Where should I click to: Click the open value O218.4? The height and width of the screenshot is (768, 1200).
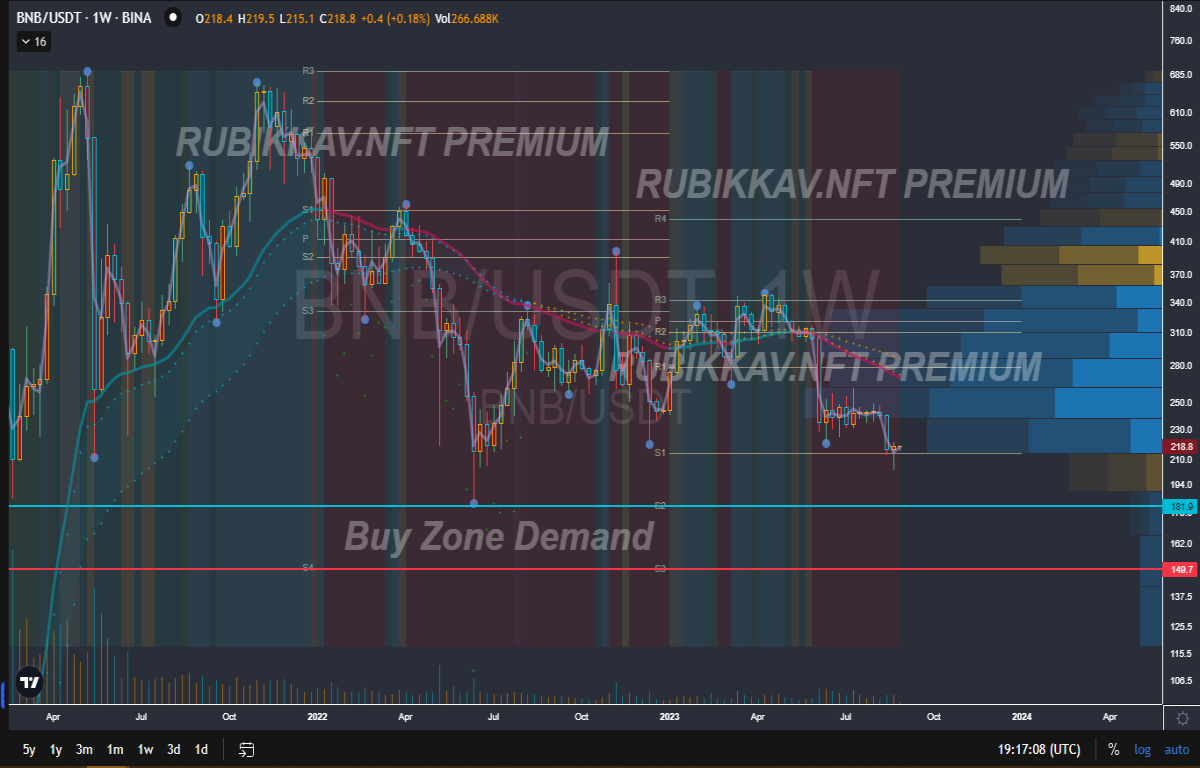click(x=216, y=18)
